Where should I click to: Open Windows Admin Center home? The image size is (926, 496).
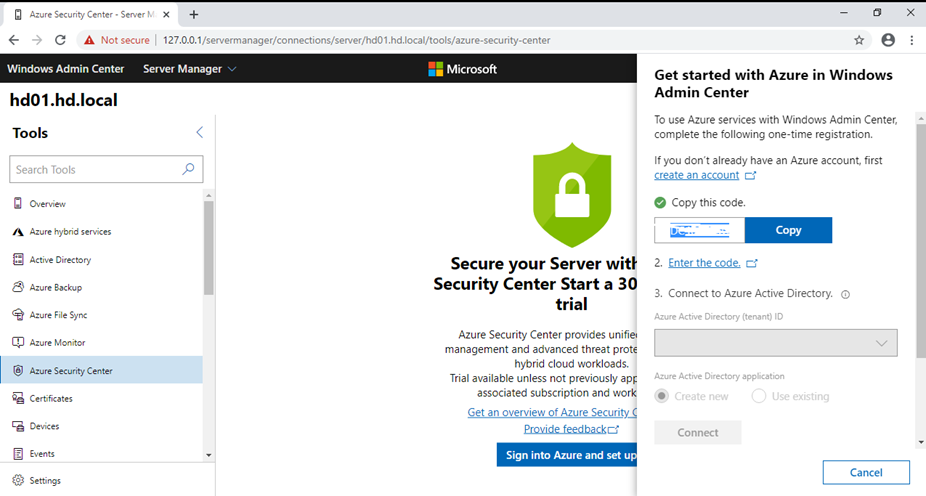[x=66, y=69]
